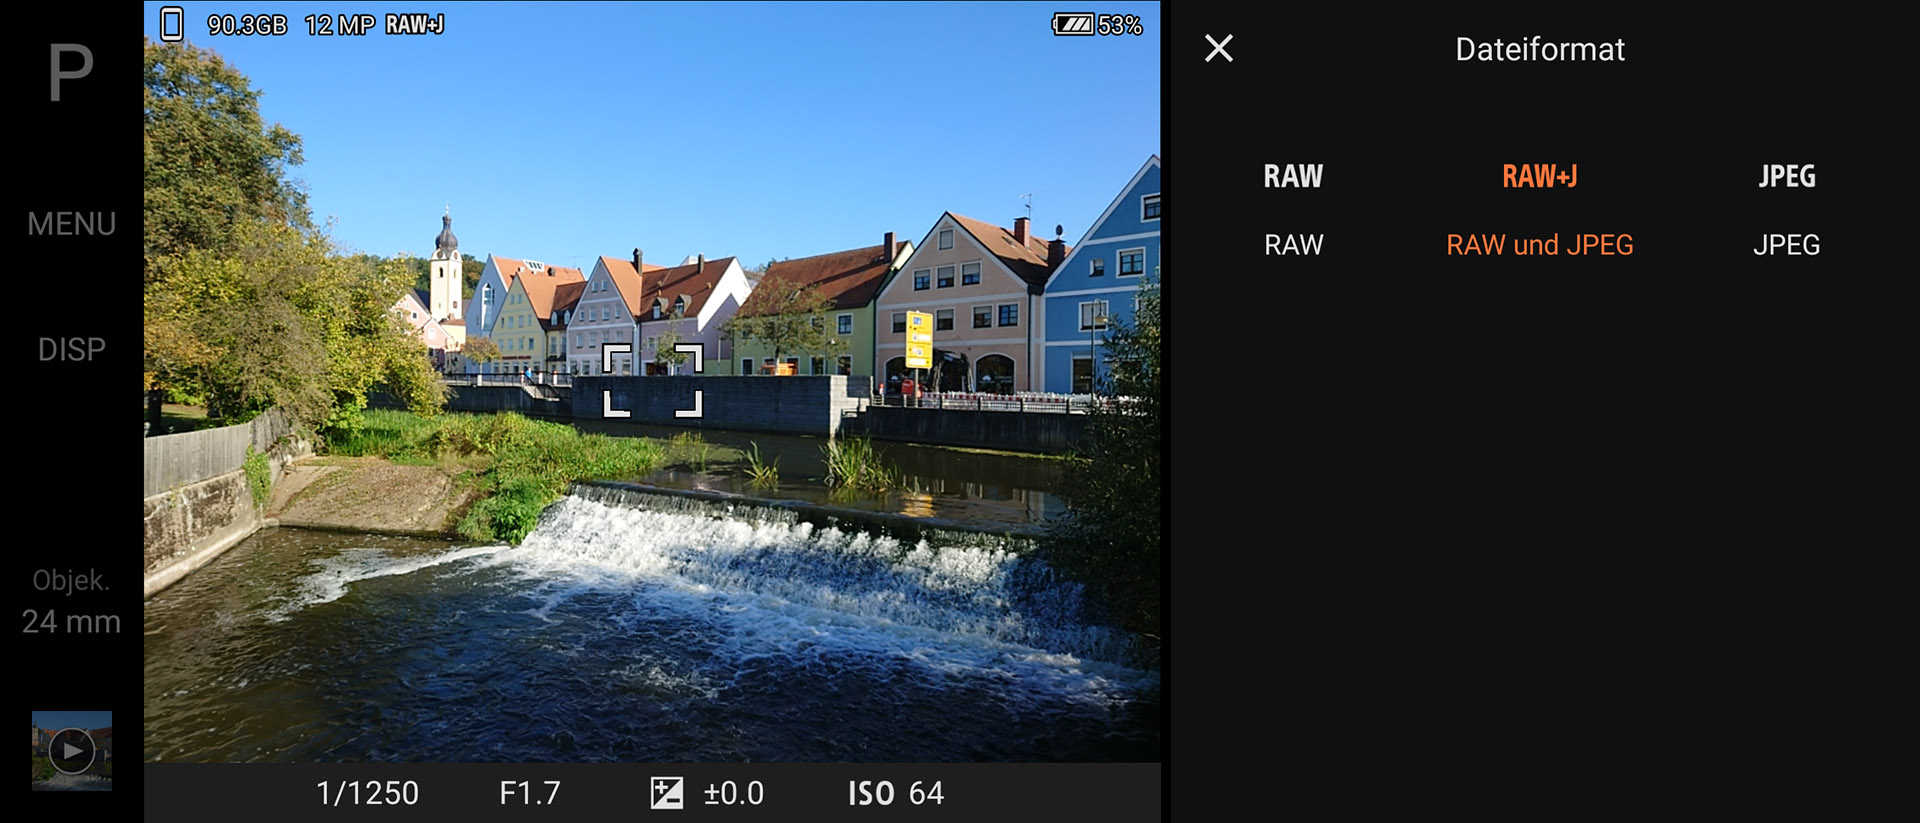Viewport: 1920px width, 823px height.
Task: Open the MENU settings
Action: click(x=71, y=224)
